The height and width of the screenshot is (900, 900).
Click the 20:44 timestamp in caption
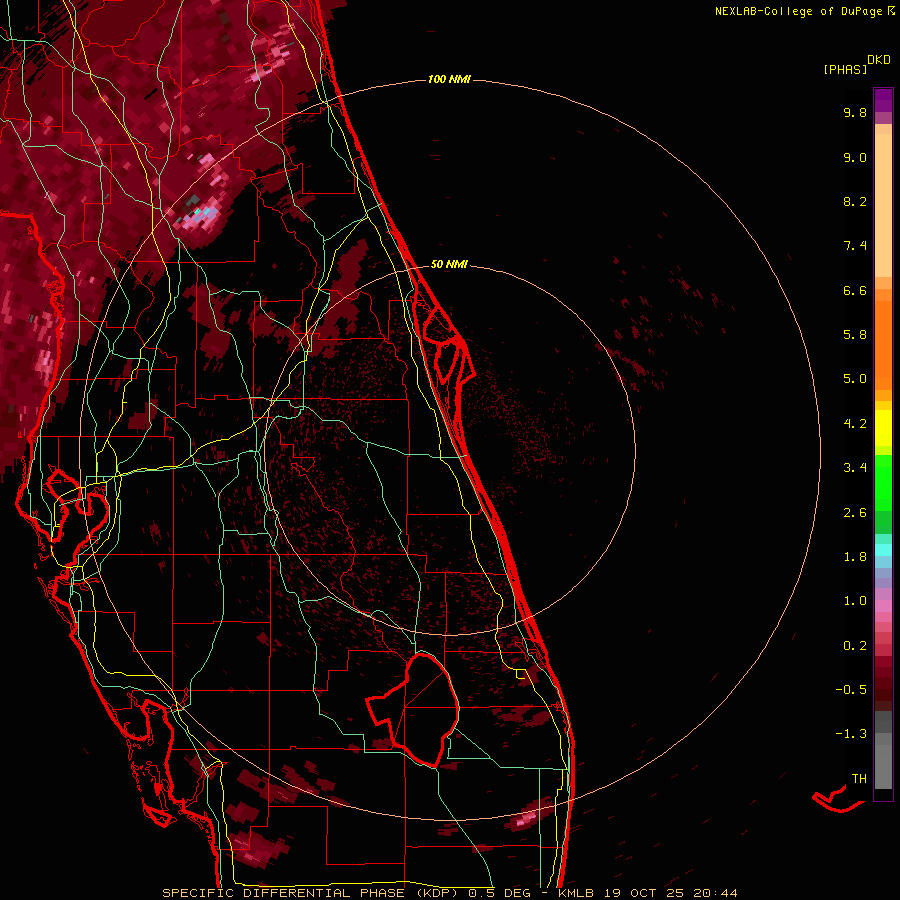[x=715, y=893]
